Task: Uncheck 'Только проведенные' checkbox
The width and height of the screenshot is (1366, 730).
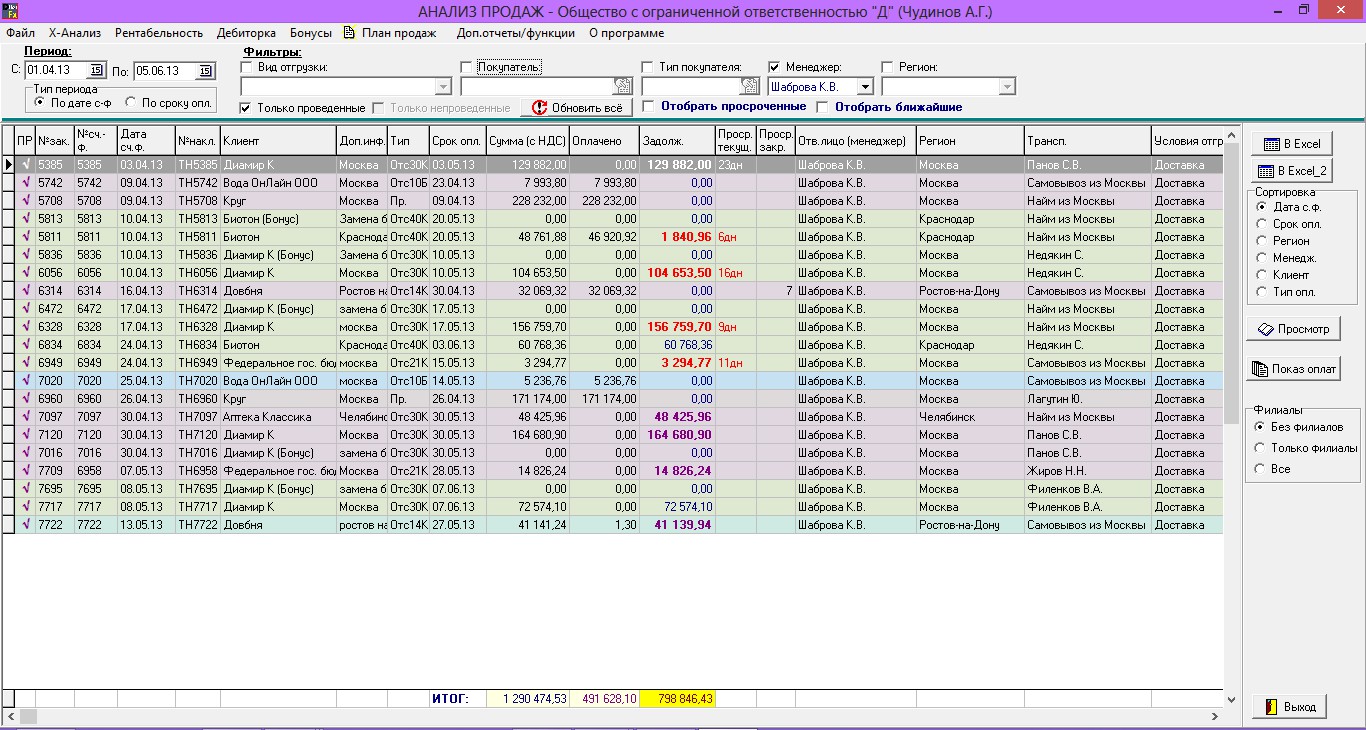Action: pyautogui.click(x=246, y=107)
